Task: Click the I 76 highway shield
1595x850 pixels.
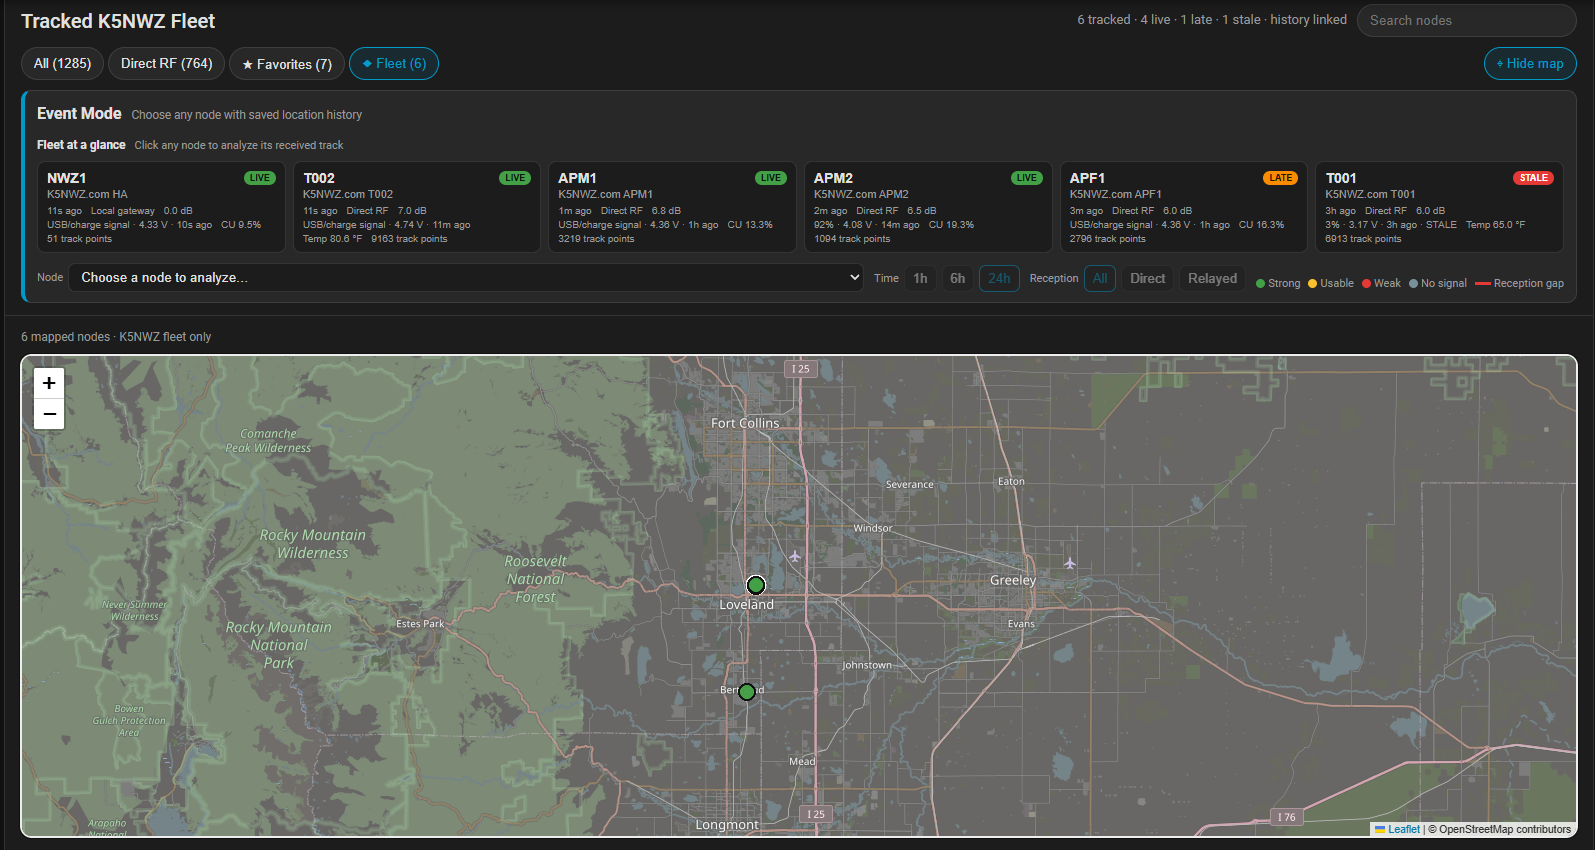Action: pyautogui.click(x=1286, y=817)
